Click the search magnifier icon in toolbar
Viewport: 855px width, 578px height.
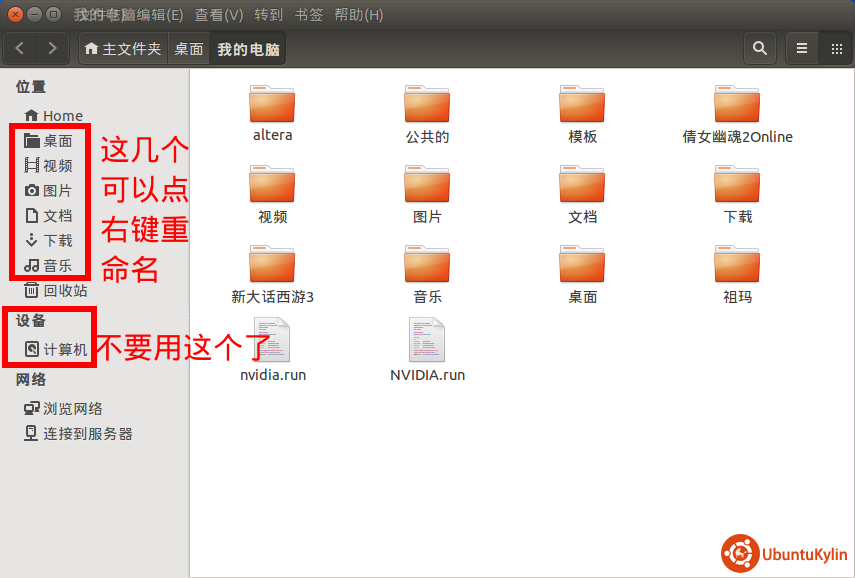[760, 48]
